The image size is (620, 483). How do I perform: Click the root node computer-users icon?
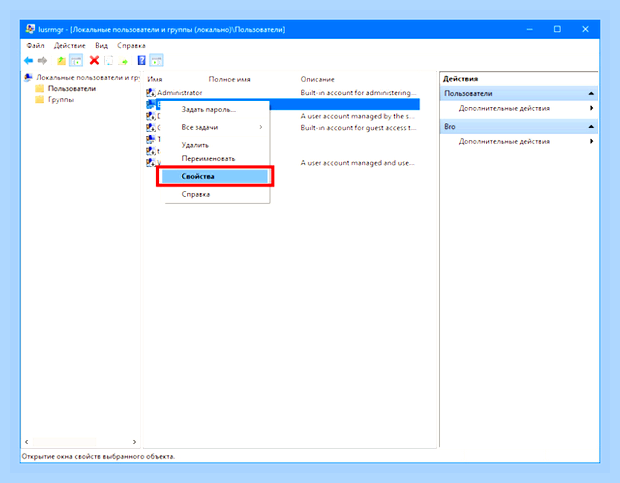tap(28, 77)
